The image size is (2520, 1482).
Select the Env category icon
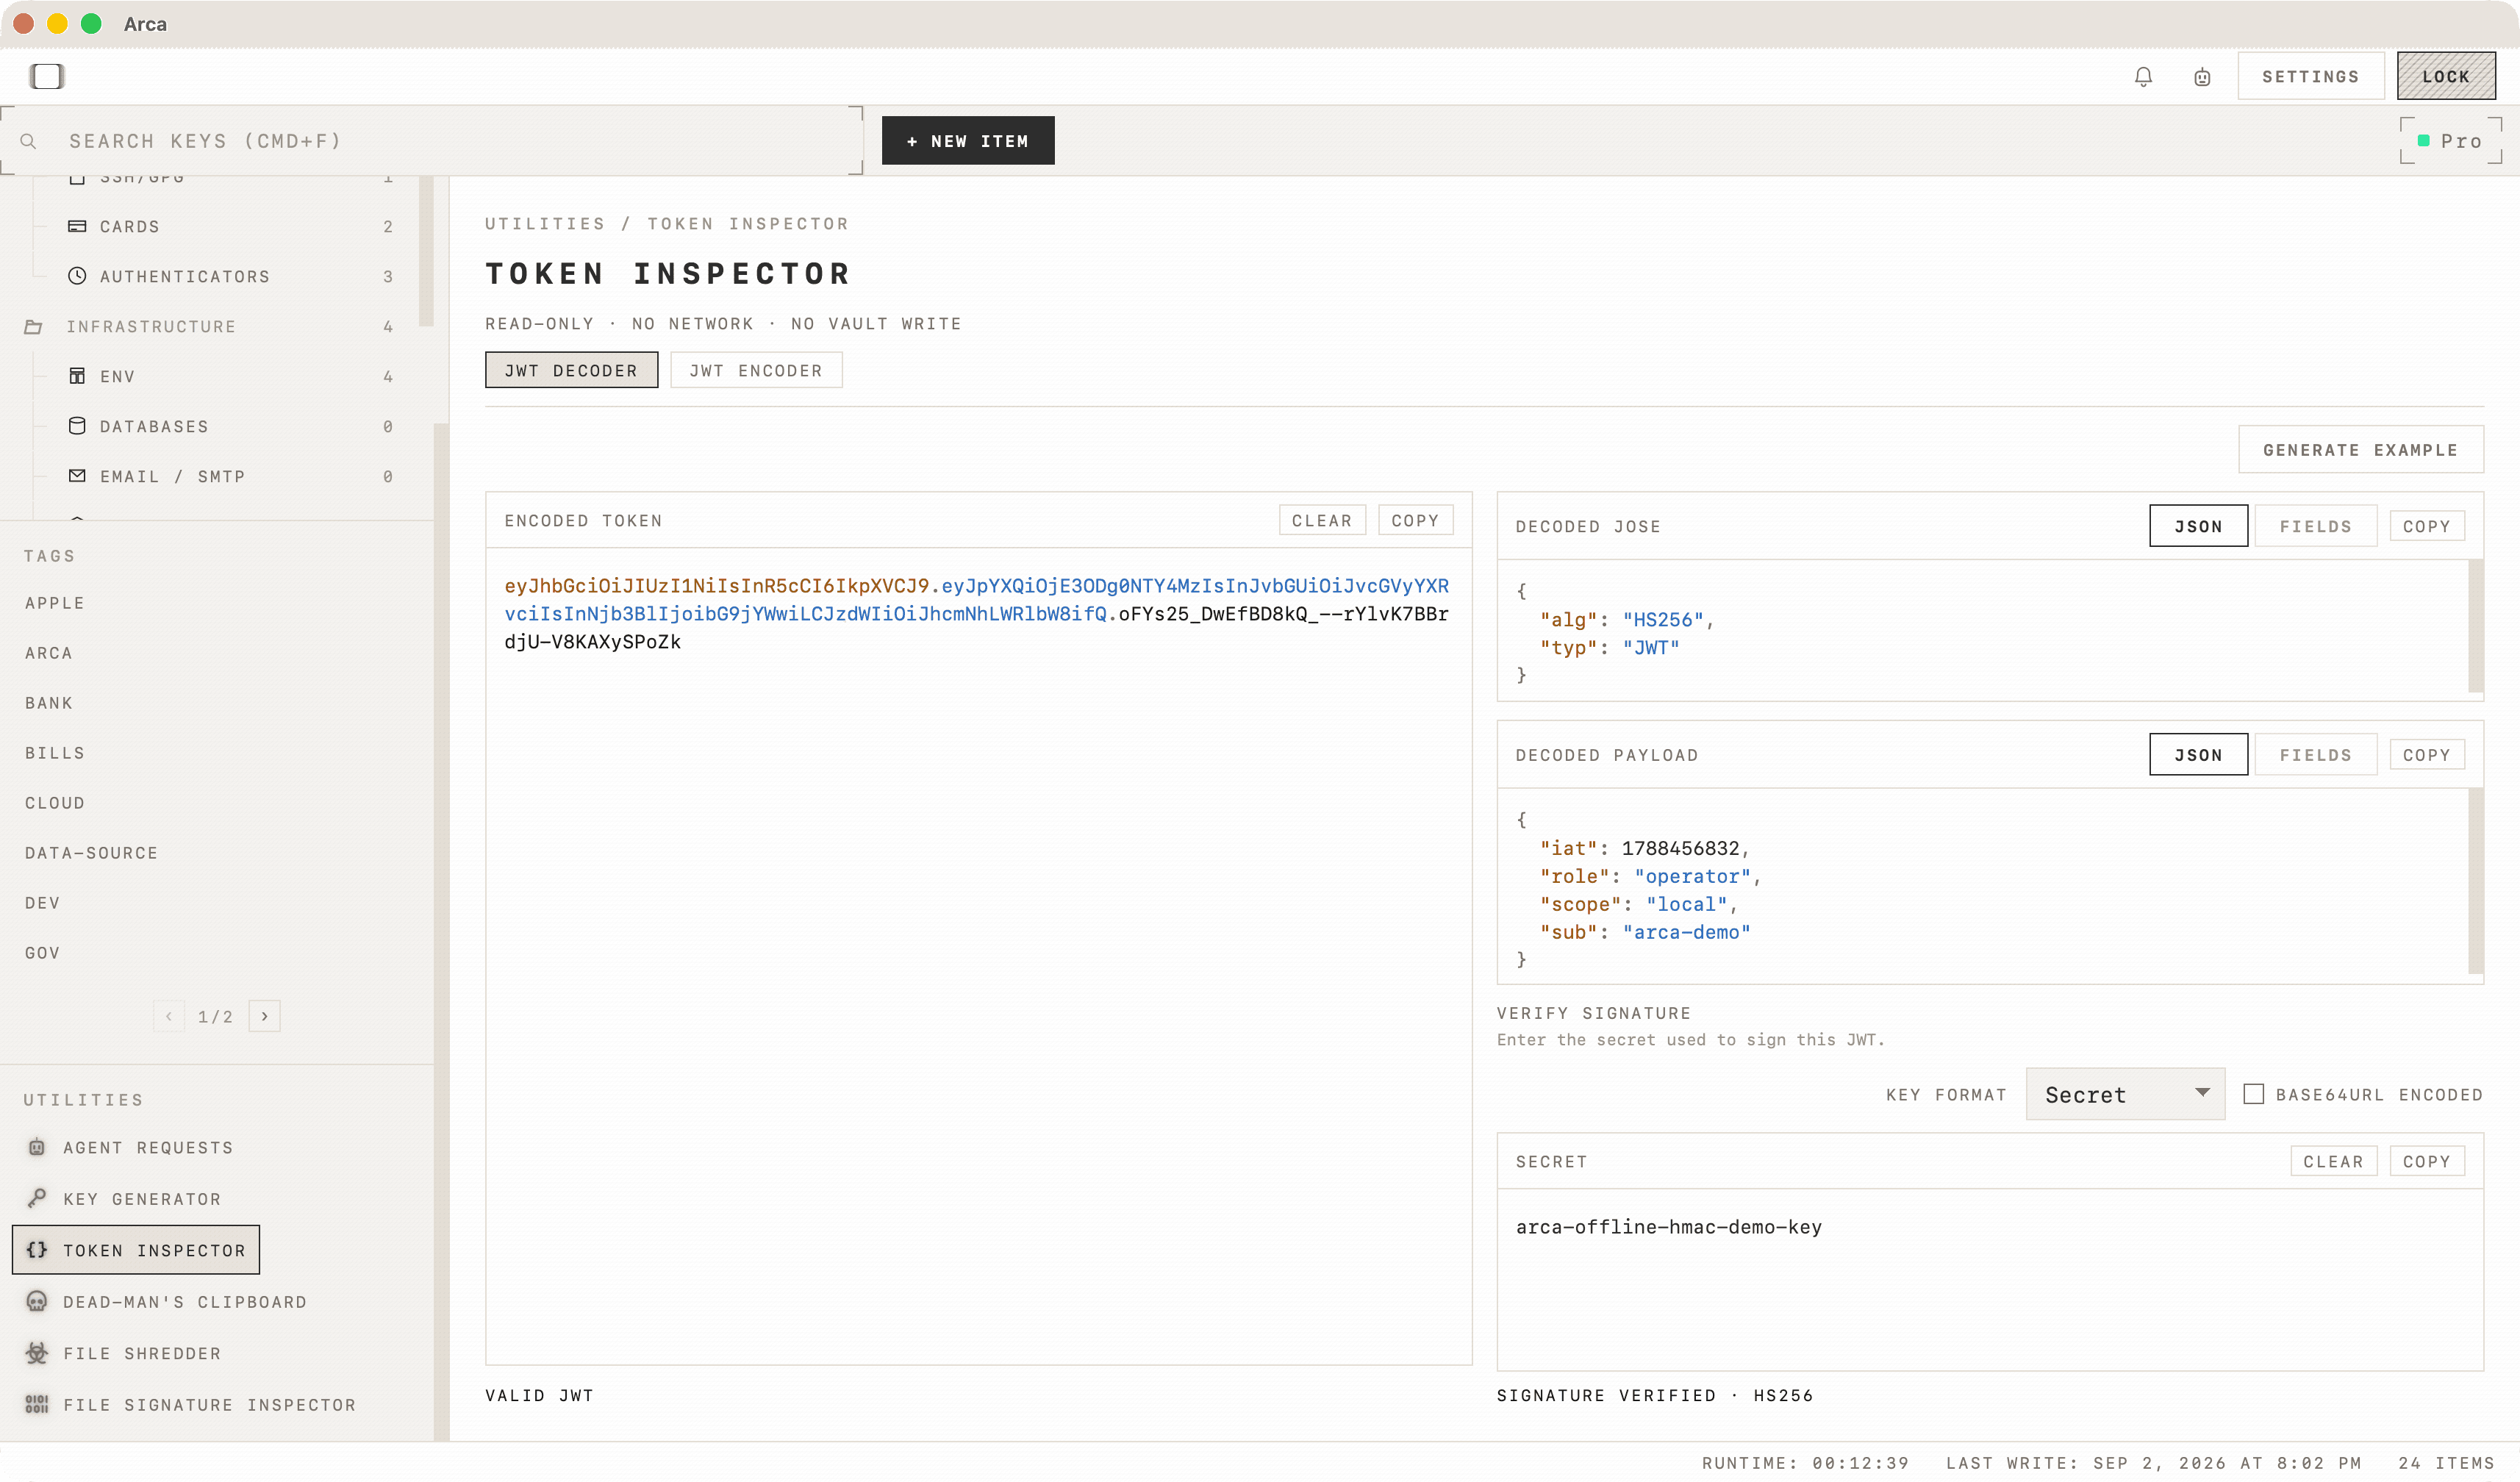coord(77,376)
